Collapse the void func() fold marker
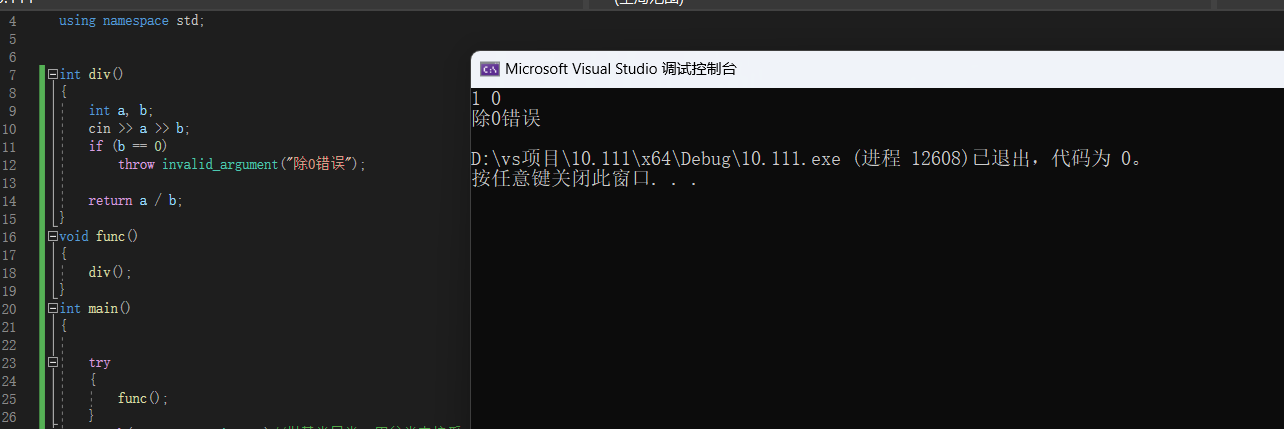 (53, 236)
